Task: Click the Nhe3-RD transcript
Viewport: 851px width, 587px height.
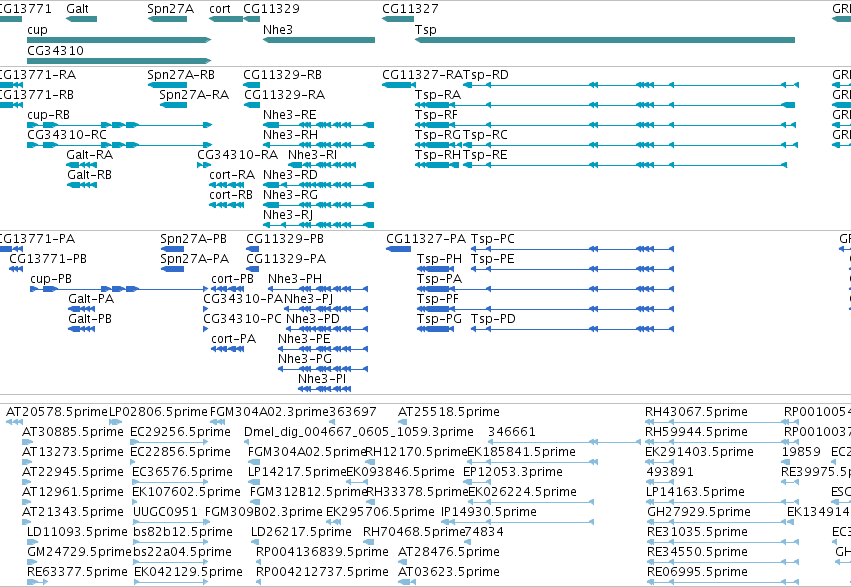Action: [319, 186]
